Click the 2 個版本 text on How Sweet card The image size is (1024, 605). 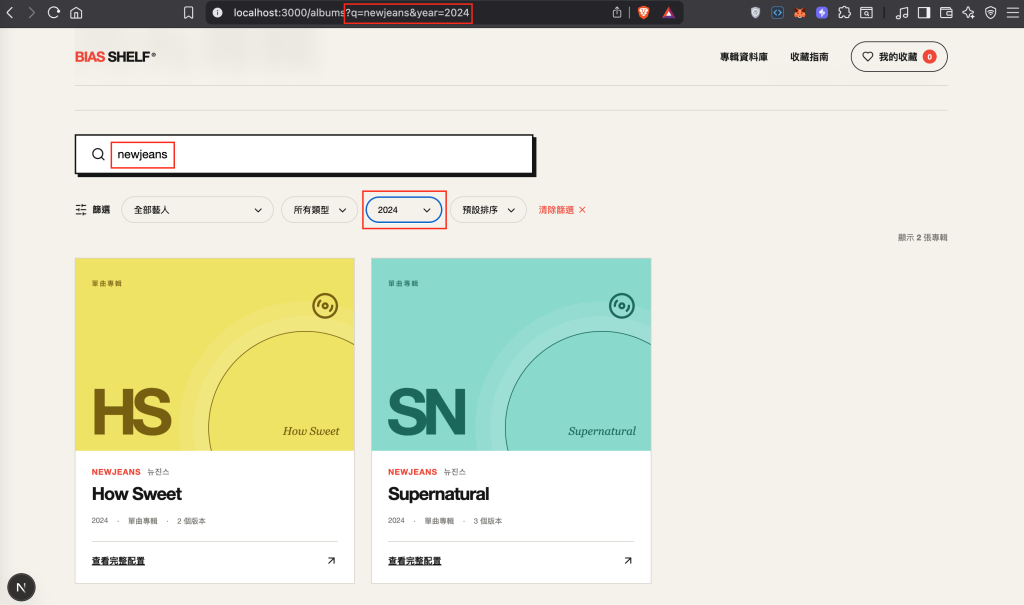coord(191,521)
